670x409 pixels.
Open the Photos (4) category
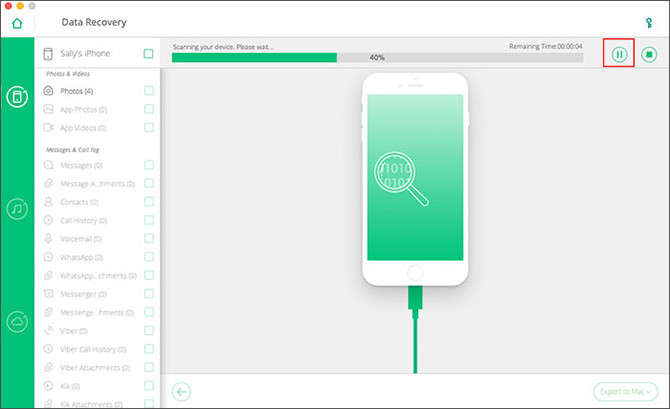(76, 91)
